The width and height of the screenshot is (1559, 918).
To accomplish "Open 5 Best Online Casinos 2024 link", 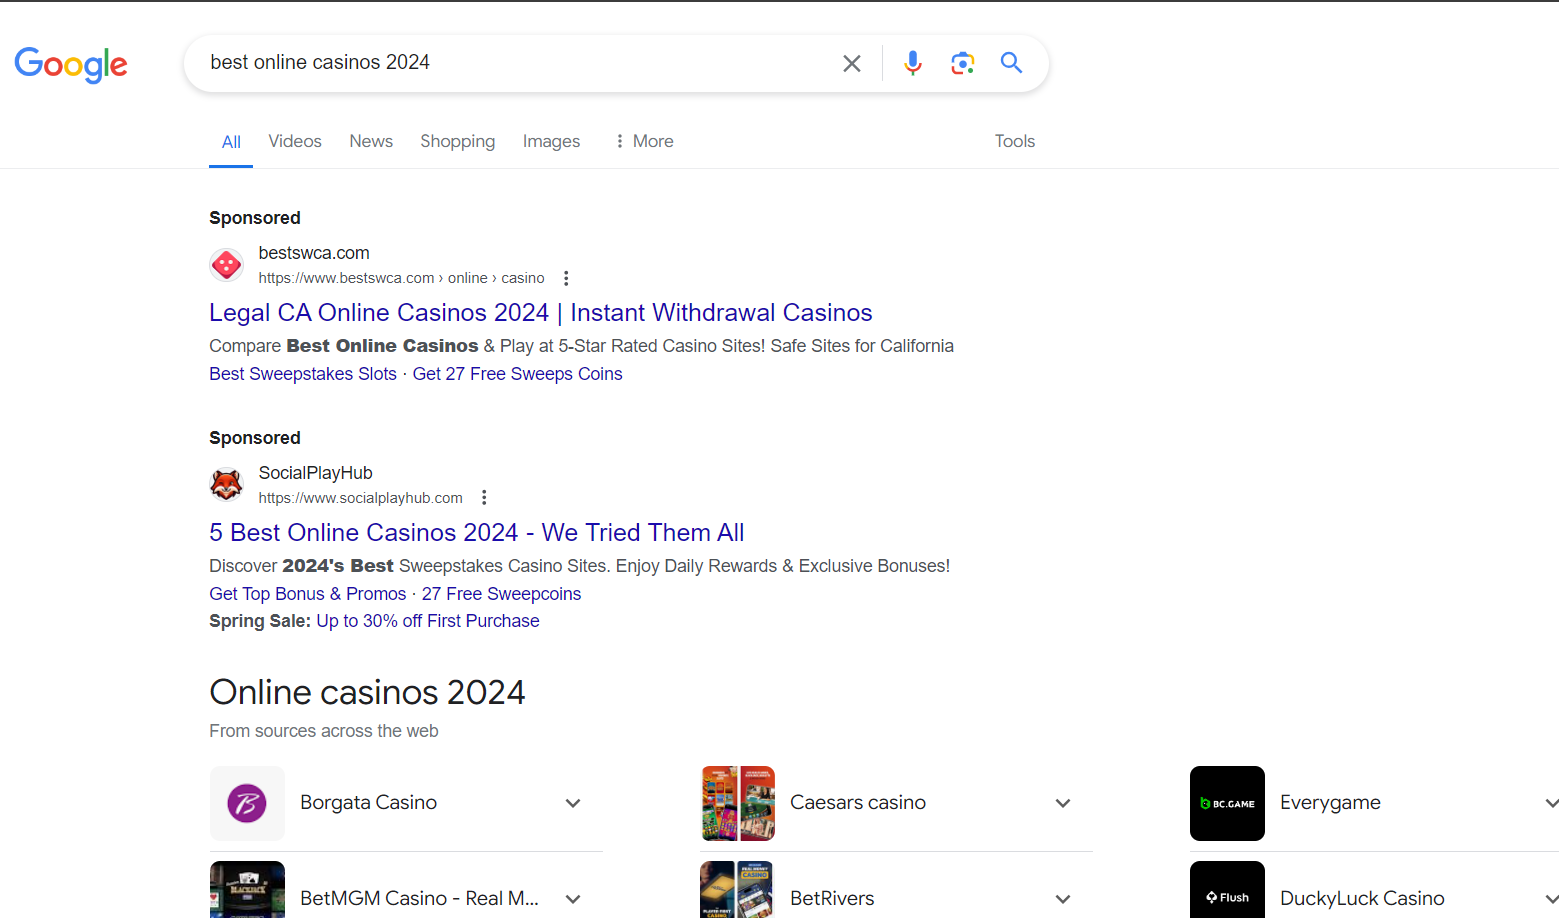I will pyautogui.click(x=476, y=532).
